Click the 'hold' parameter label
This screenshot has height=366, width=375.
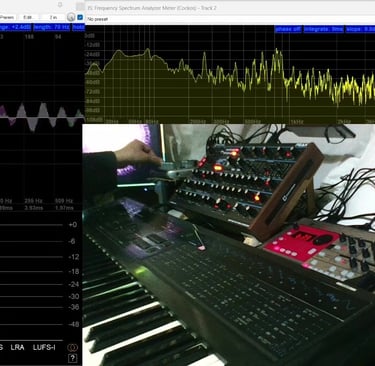78,27
